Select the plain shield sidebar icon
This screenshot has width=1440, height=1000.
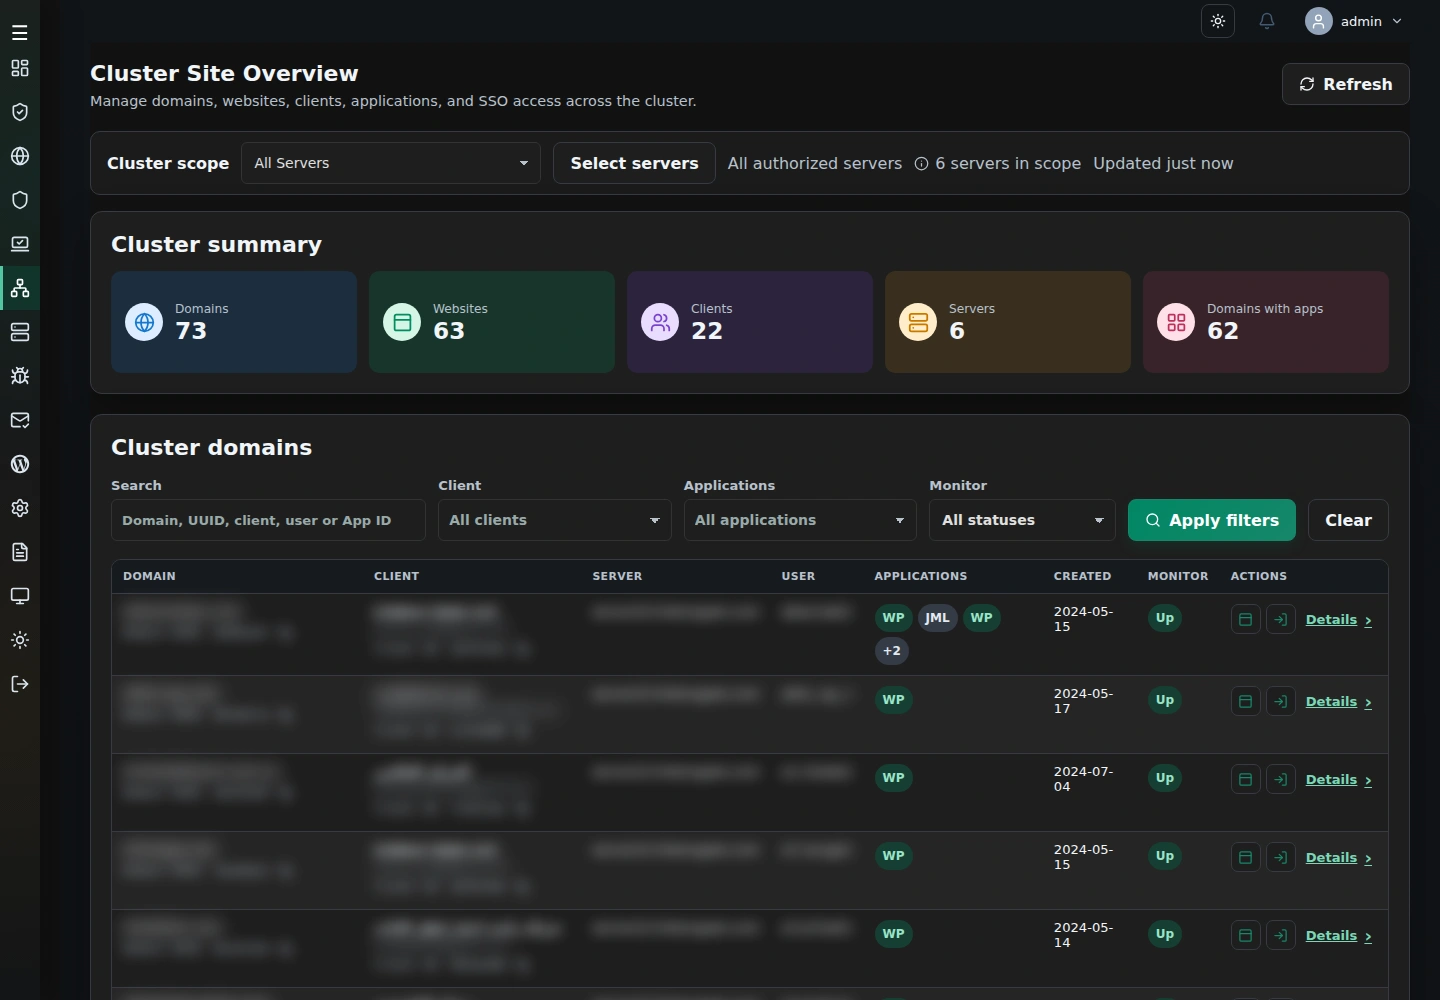(20, 200)
